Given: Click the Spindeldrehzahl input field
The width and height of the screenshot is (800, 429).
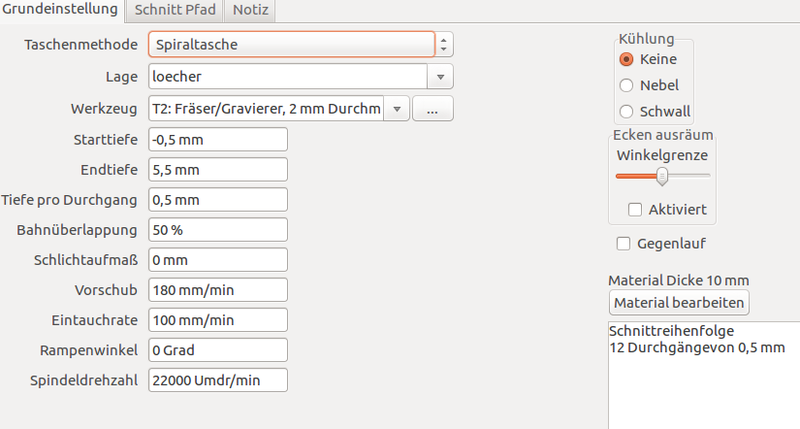Looking at the screenshot, I should coord(218,380).
